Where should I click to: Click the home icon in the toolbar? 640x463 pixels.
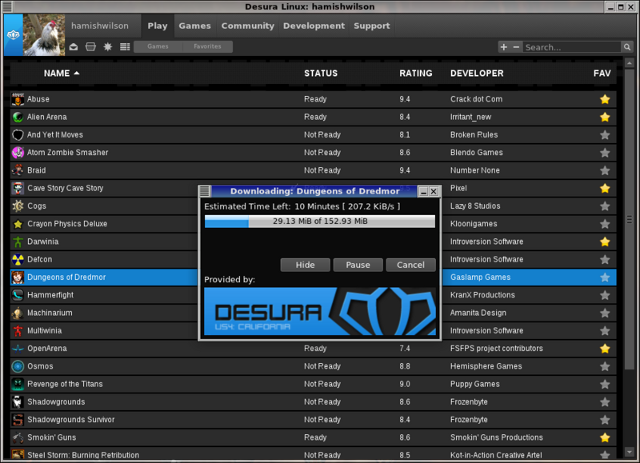73,47
